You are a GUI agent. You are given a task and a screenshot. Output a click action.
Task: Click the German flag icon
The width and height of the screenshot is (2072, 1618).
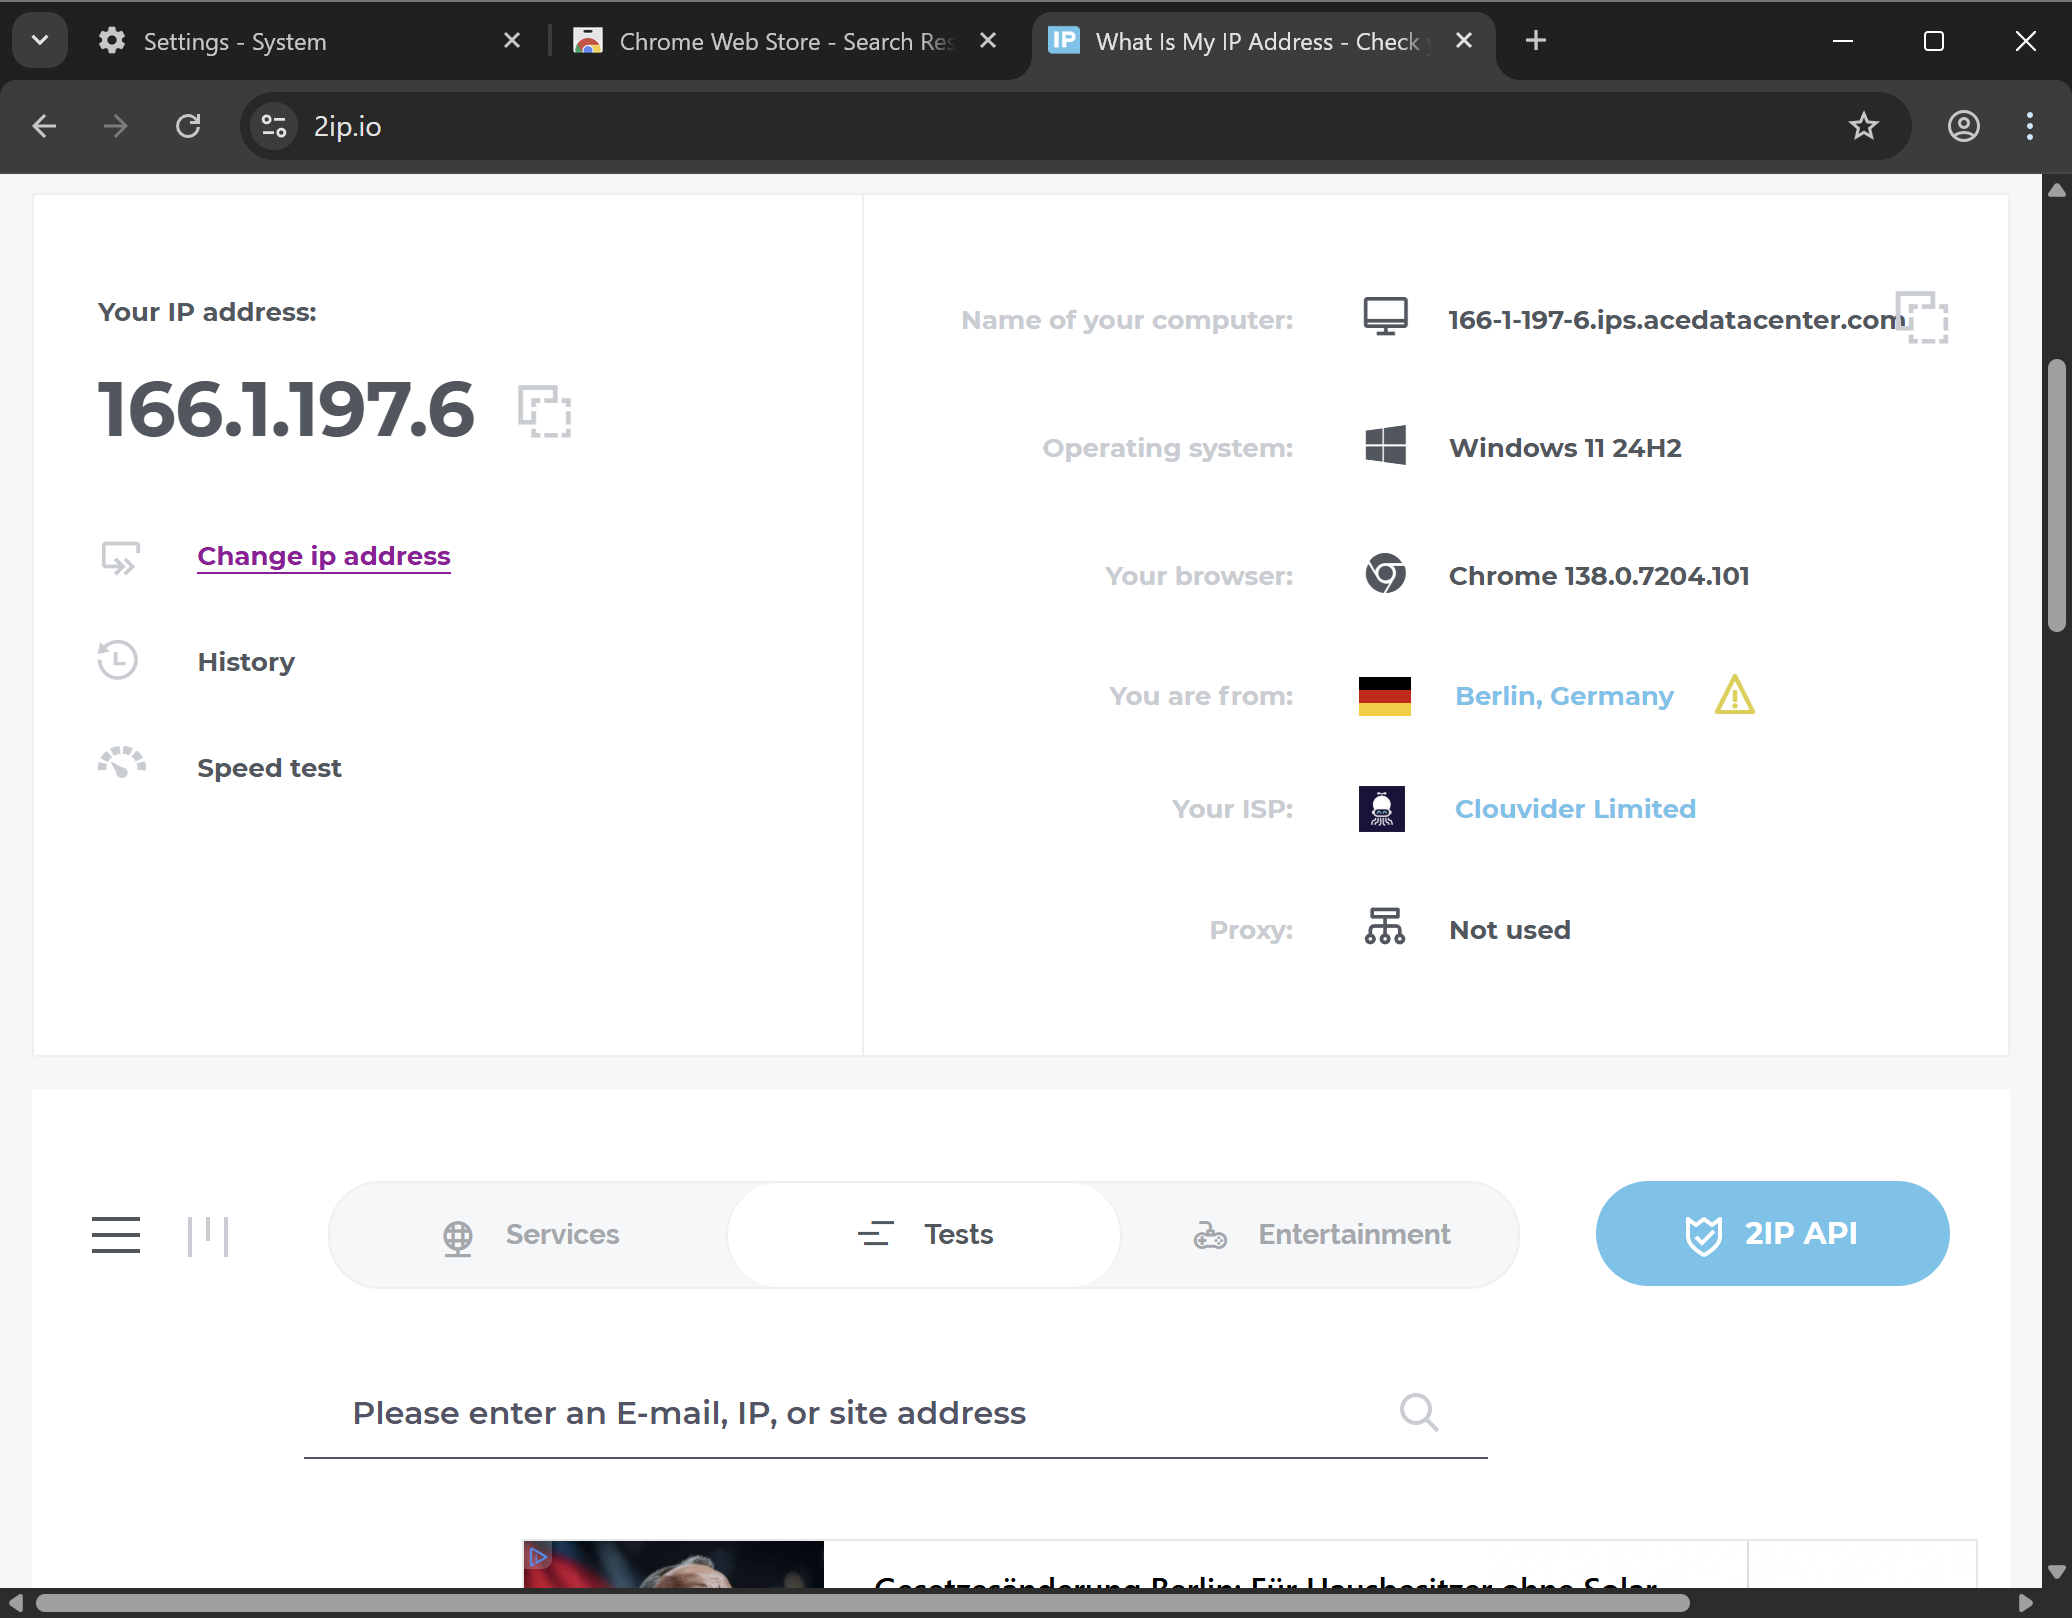[1385, 696]
